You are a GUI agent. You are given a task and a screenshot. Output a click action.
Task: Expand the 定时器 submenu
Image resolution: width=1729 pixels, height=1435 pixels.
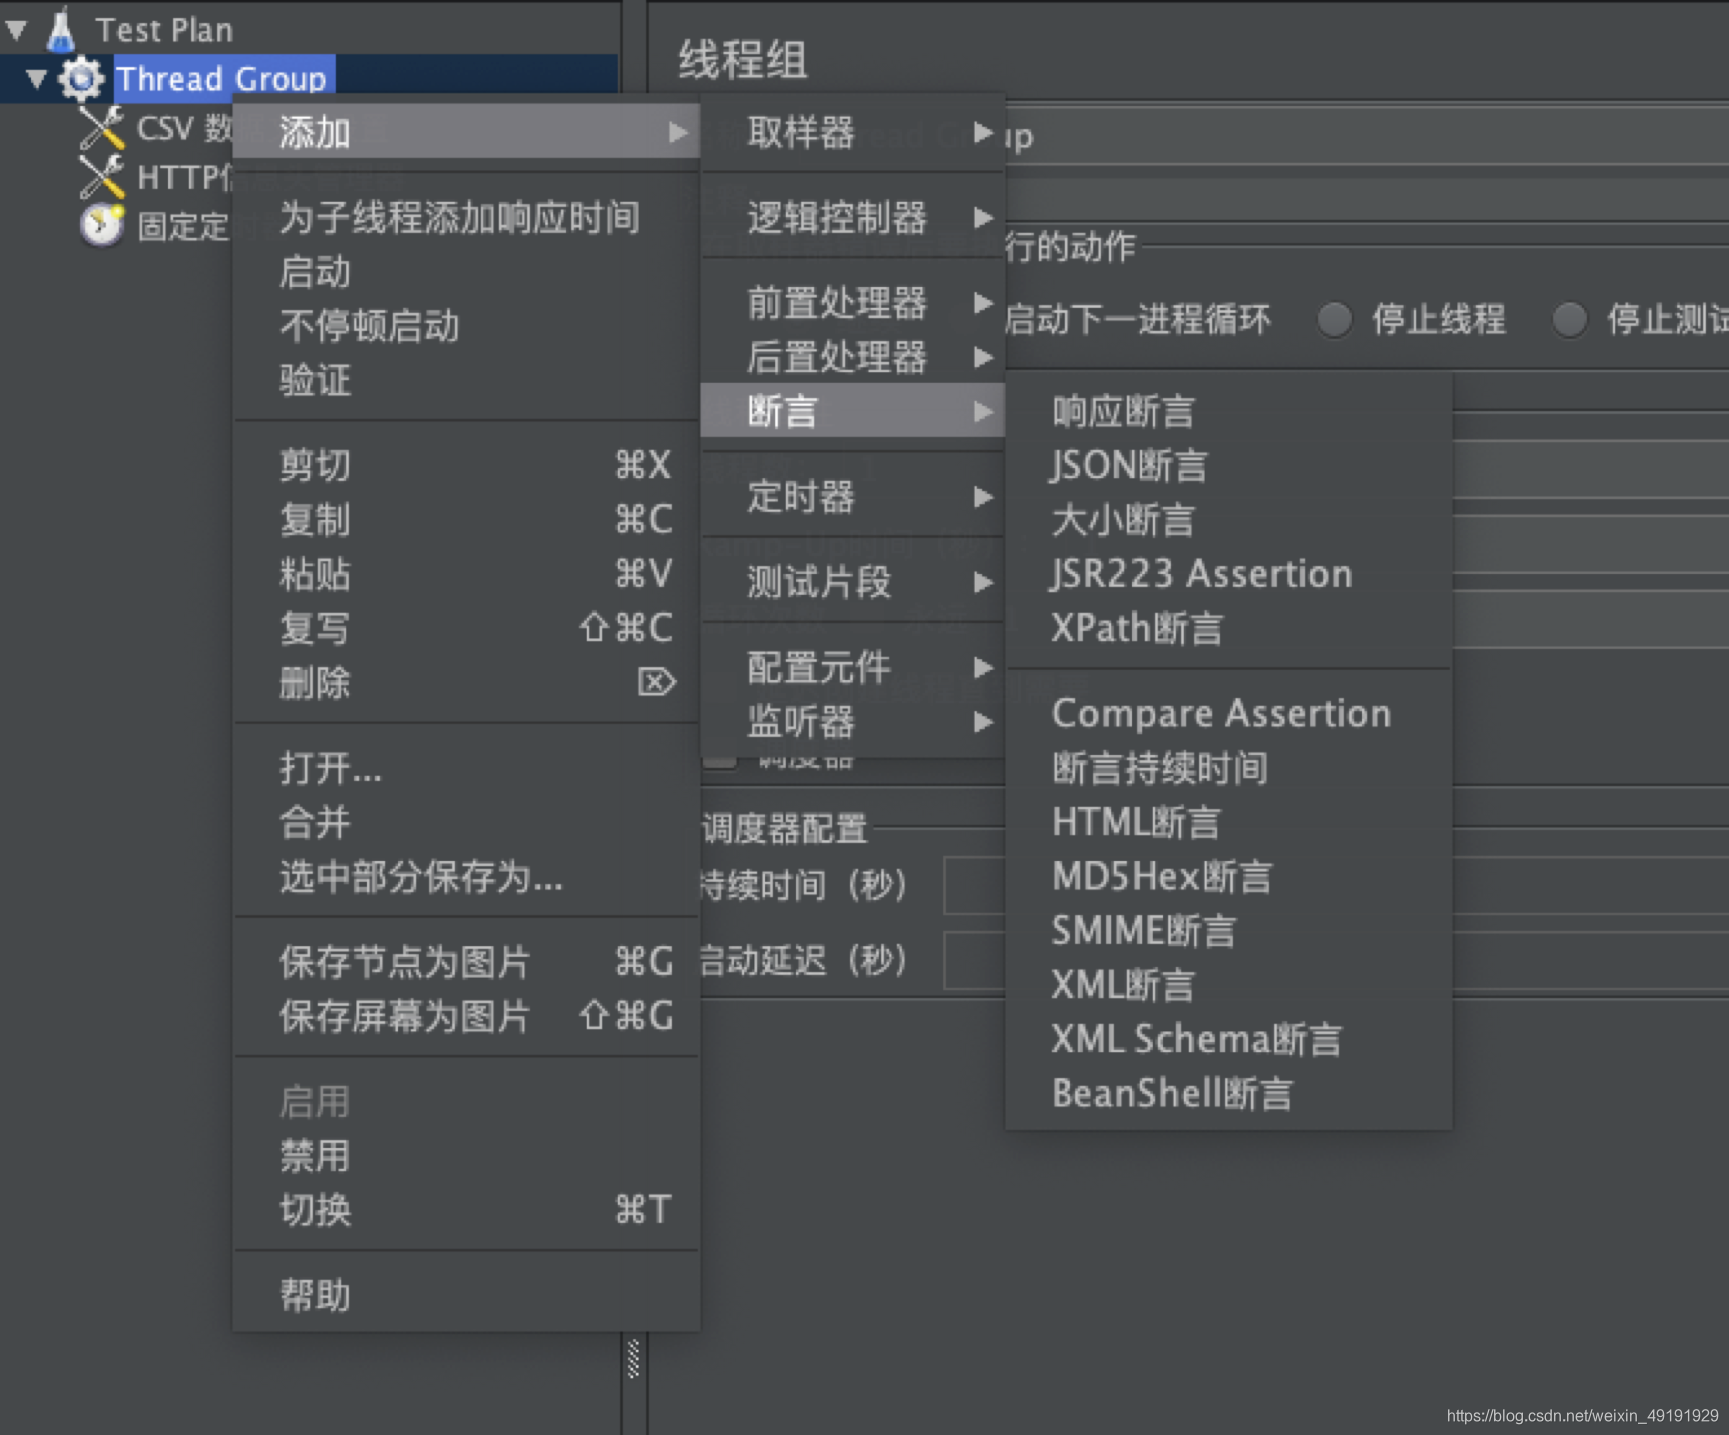click(x=853, y=496)
